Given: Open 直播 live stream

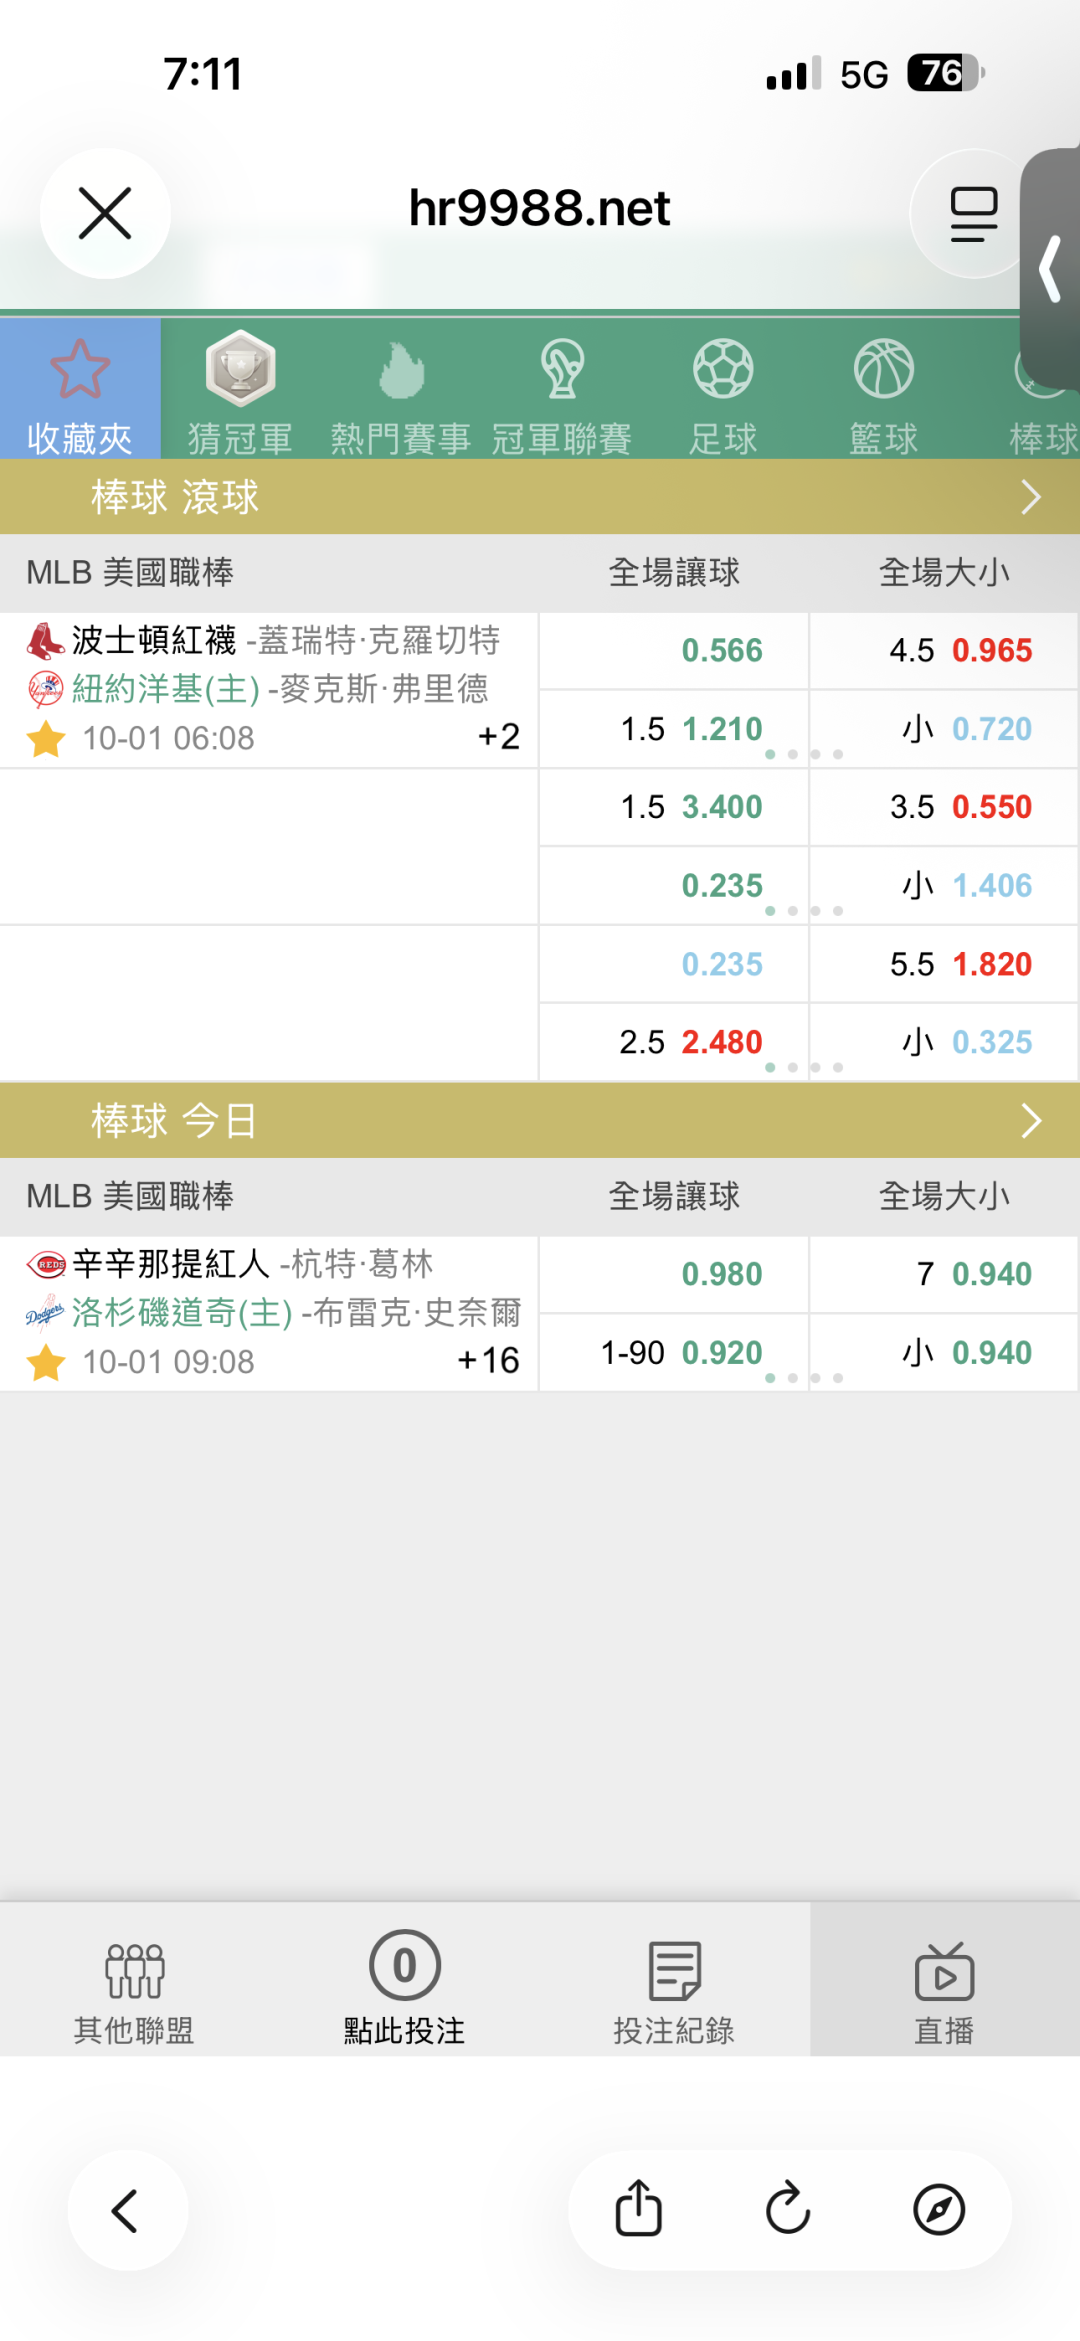Looking at the screenshot, I should tap(945, 1985).
